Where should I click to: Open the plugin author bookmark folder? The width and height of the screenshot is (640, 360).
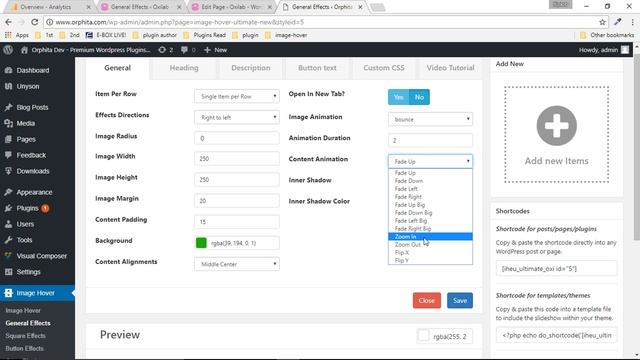tap(155, 35)
